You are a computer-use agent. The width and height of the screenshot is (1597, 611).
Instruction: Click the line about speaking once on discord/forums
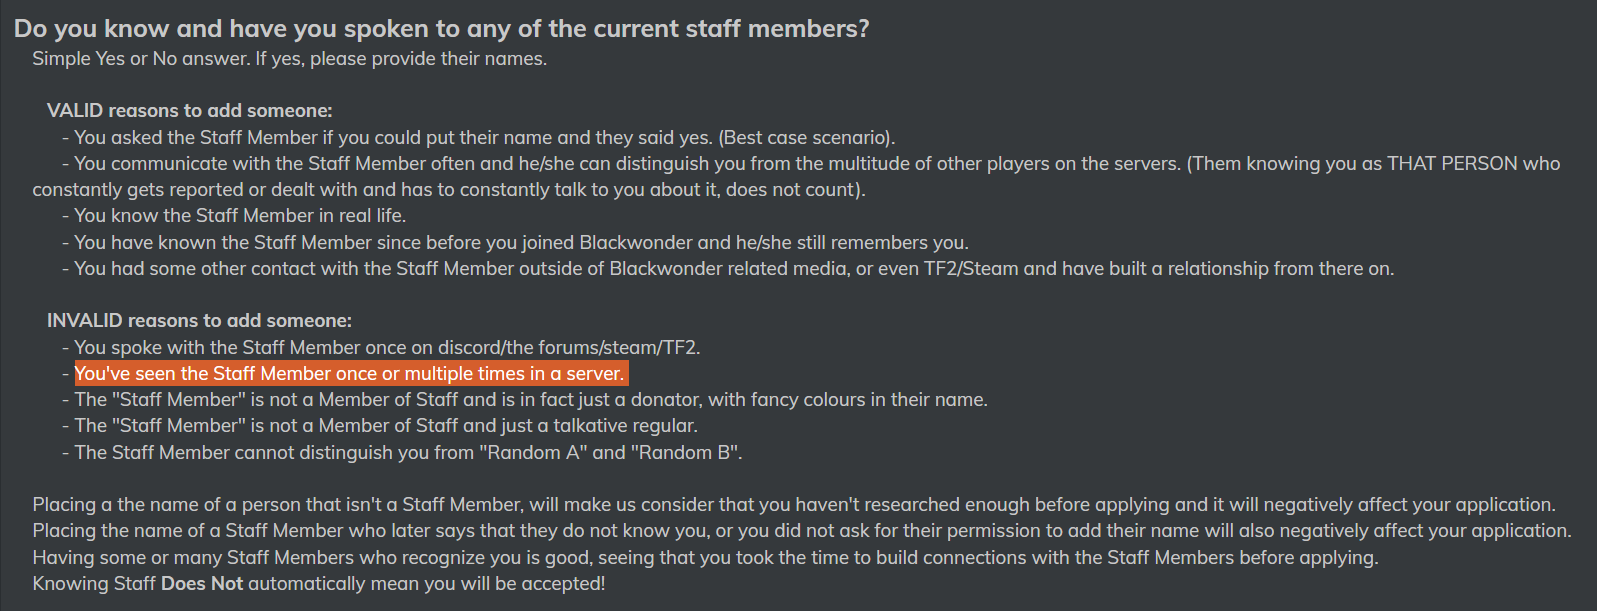point(381,348)
